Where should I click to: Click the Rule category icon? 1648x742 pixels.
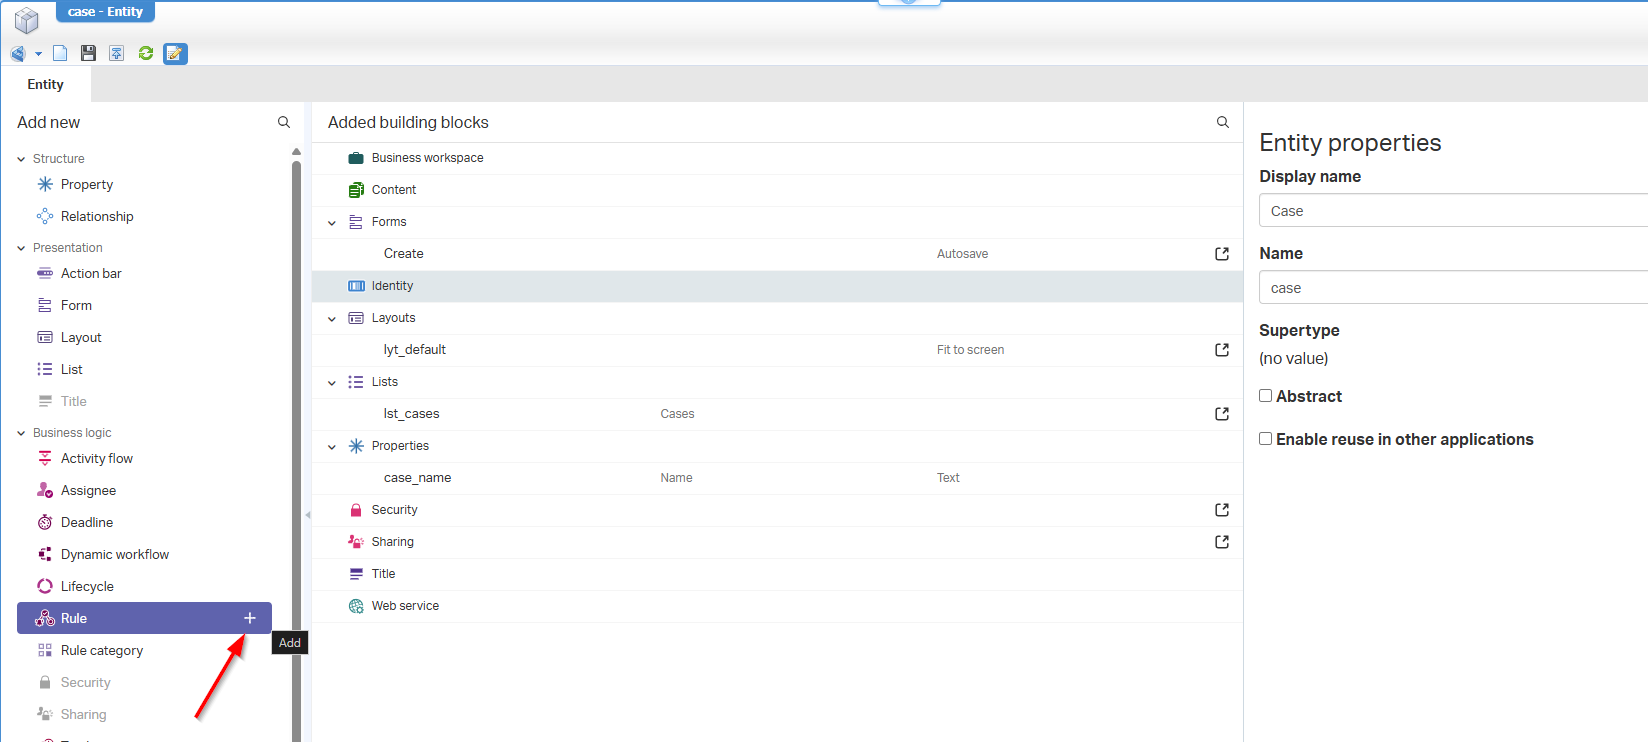click(45, 650)
